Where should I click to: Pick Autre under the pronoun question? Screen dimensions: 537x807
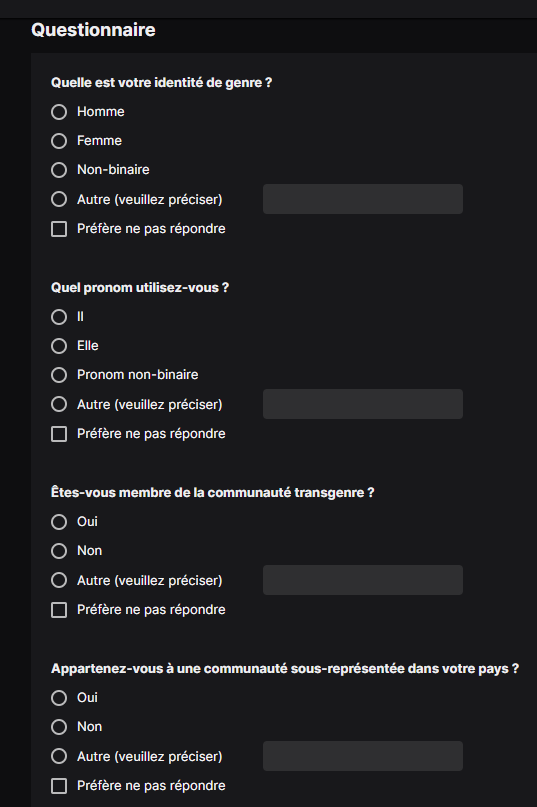(x=59, y=404)
